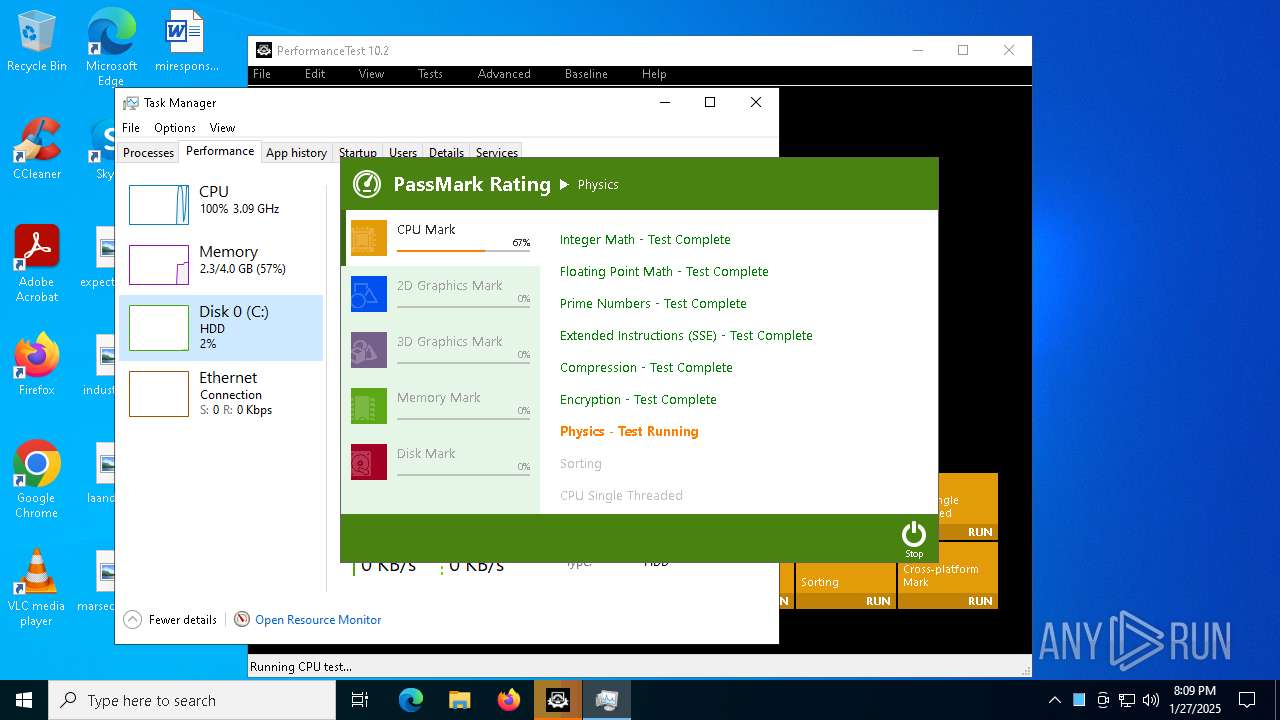Switch to the Details tab
This screenshot has height=720, width=1280.
[x=446, y=153]
